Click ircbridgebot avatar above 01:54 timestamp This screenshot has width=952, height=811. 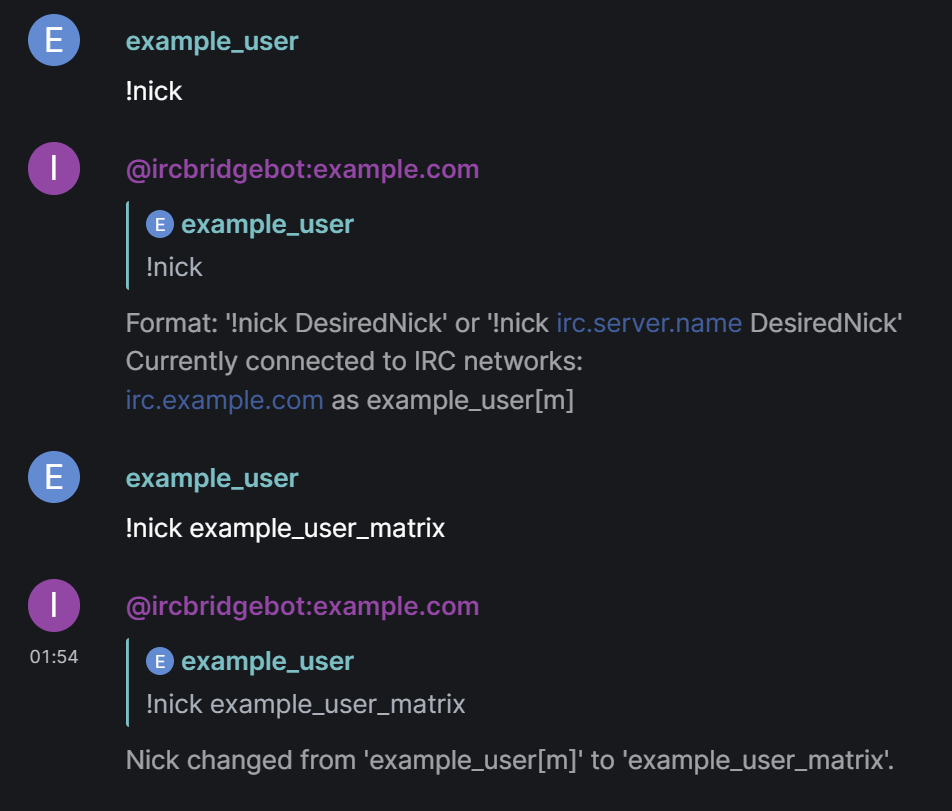tap(54, 605)
